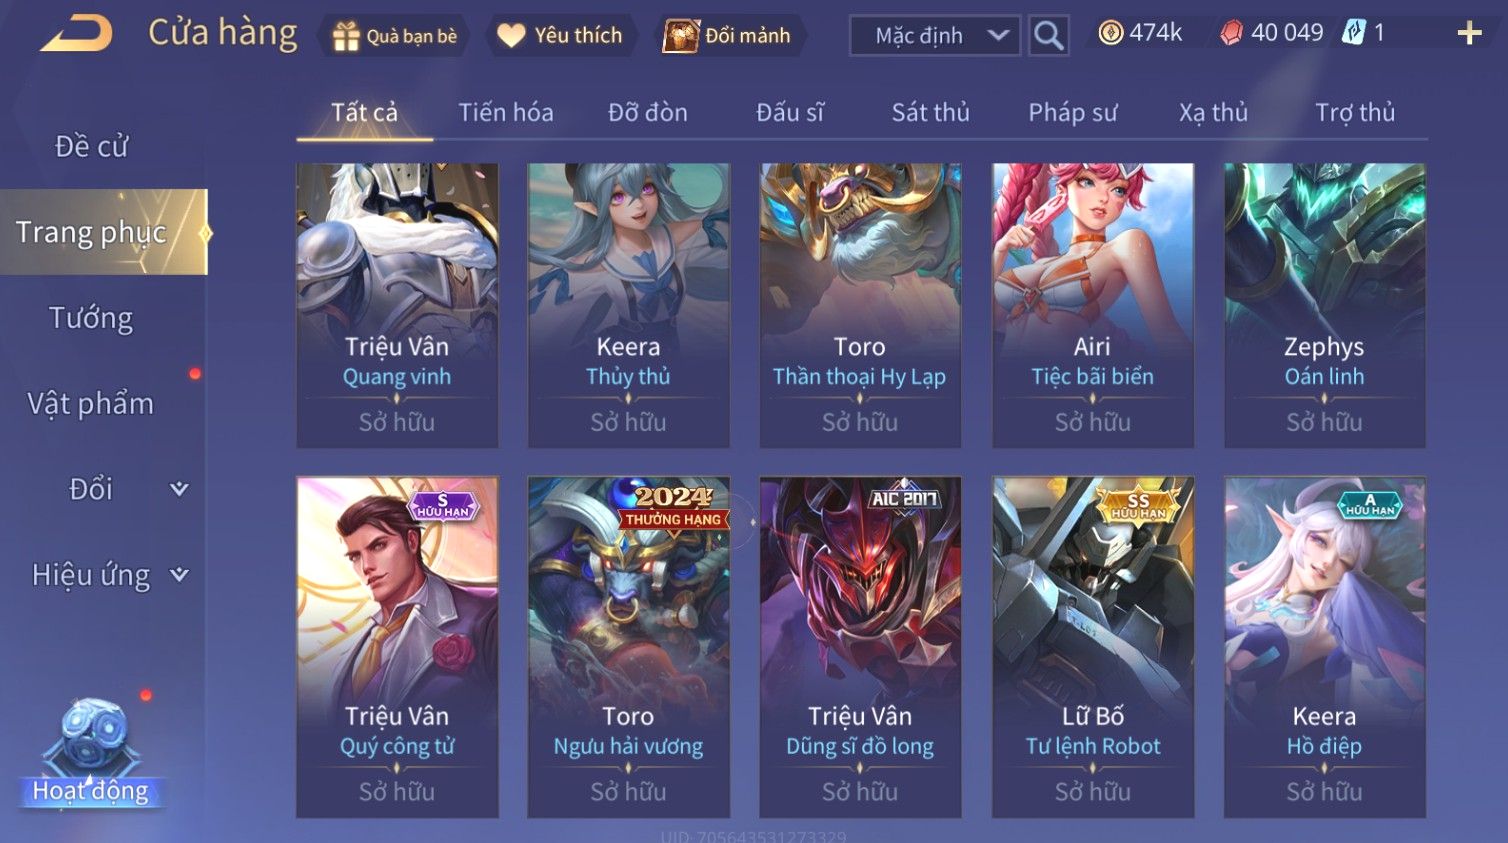Open Yêu thích heart button

[559, 36]
